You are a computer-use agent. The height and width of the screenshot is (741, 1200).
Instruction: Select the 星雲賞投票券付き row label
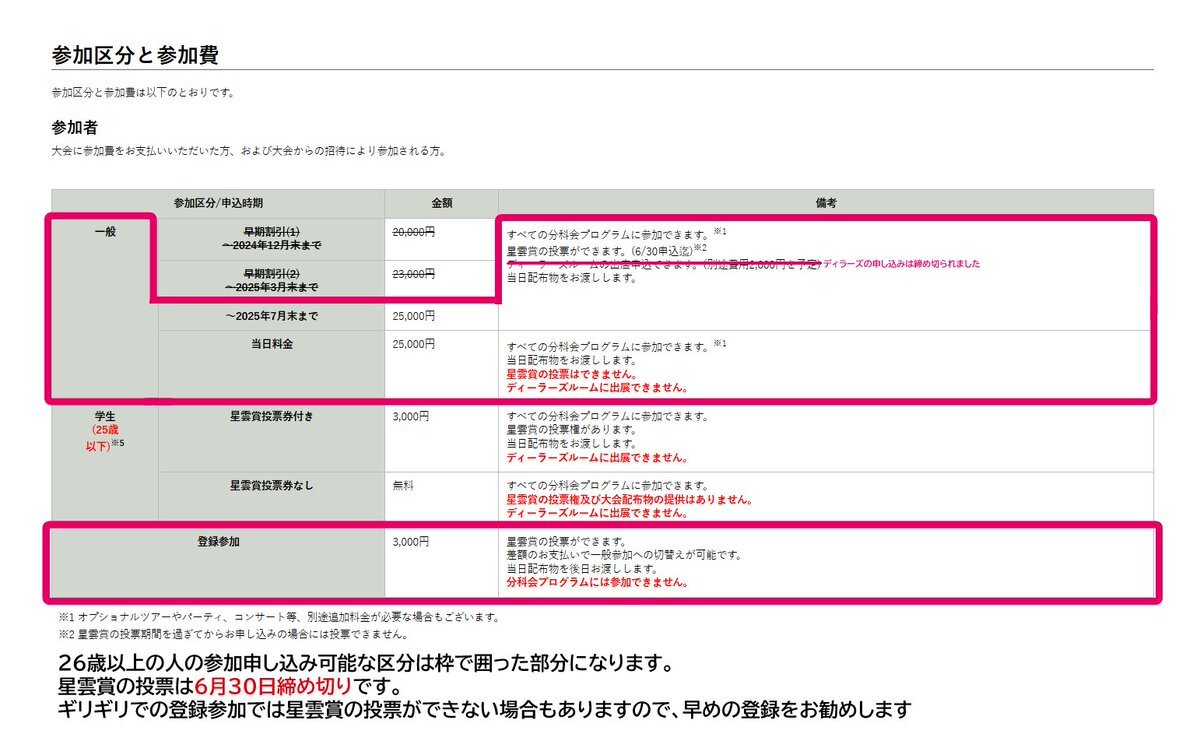(x=271, y=416)
